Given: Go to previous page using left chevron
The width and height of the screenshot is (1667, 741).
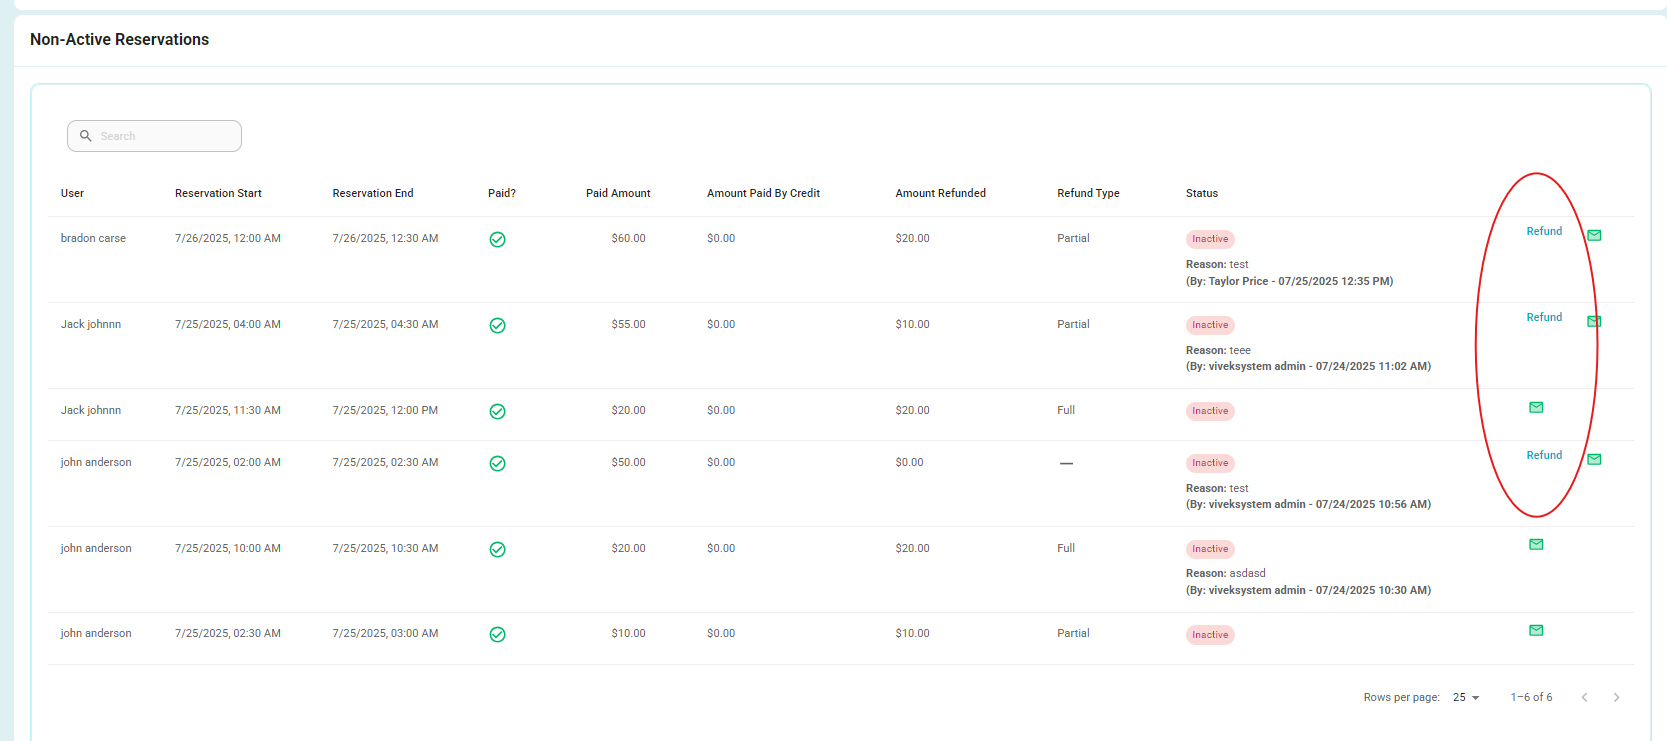Looking at the screenshot, I should 1584,697.
